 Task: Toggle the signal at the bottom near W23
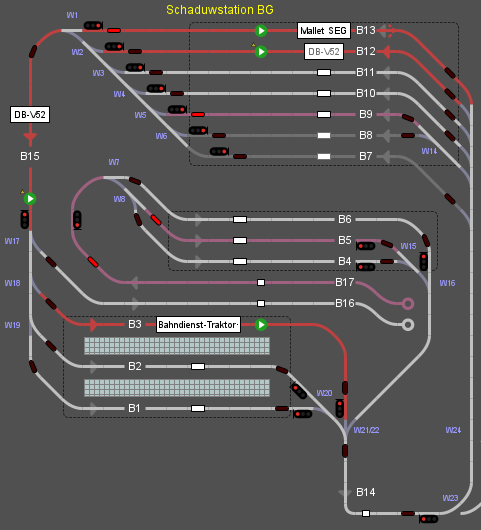429,519
